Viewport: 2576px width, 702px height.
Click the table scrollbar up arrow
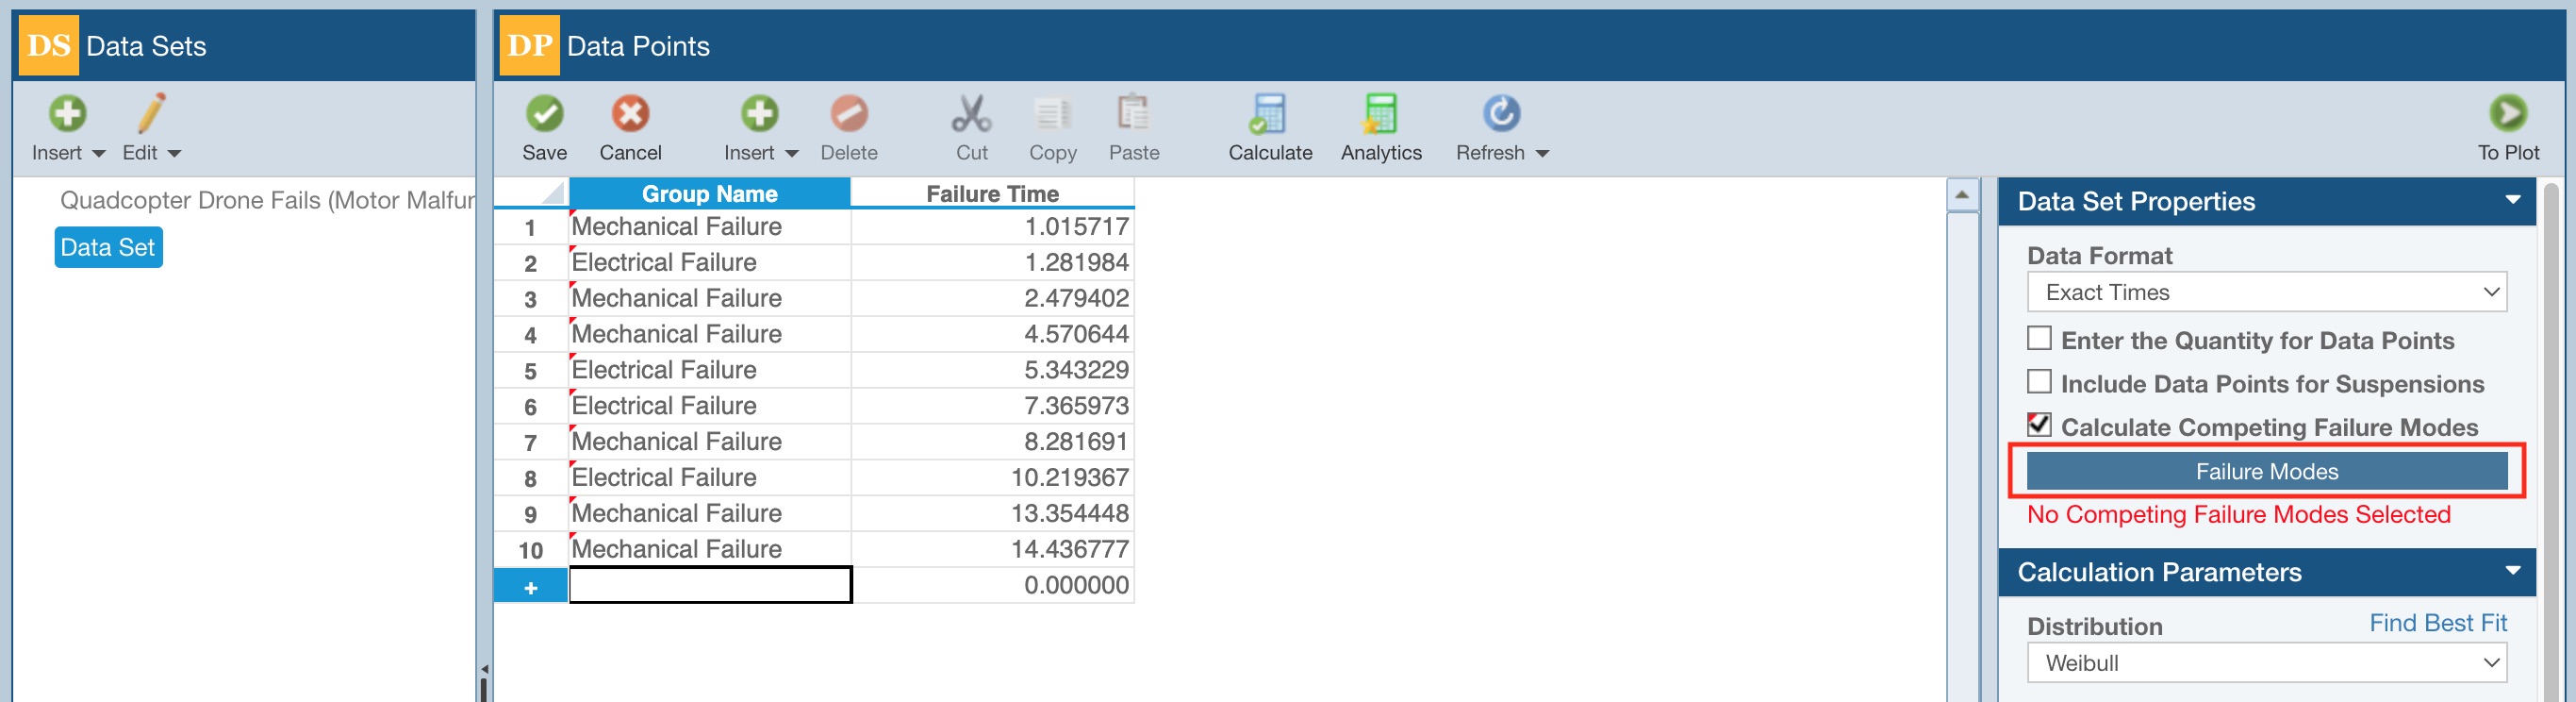1962,195
